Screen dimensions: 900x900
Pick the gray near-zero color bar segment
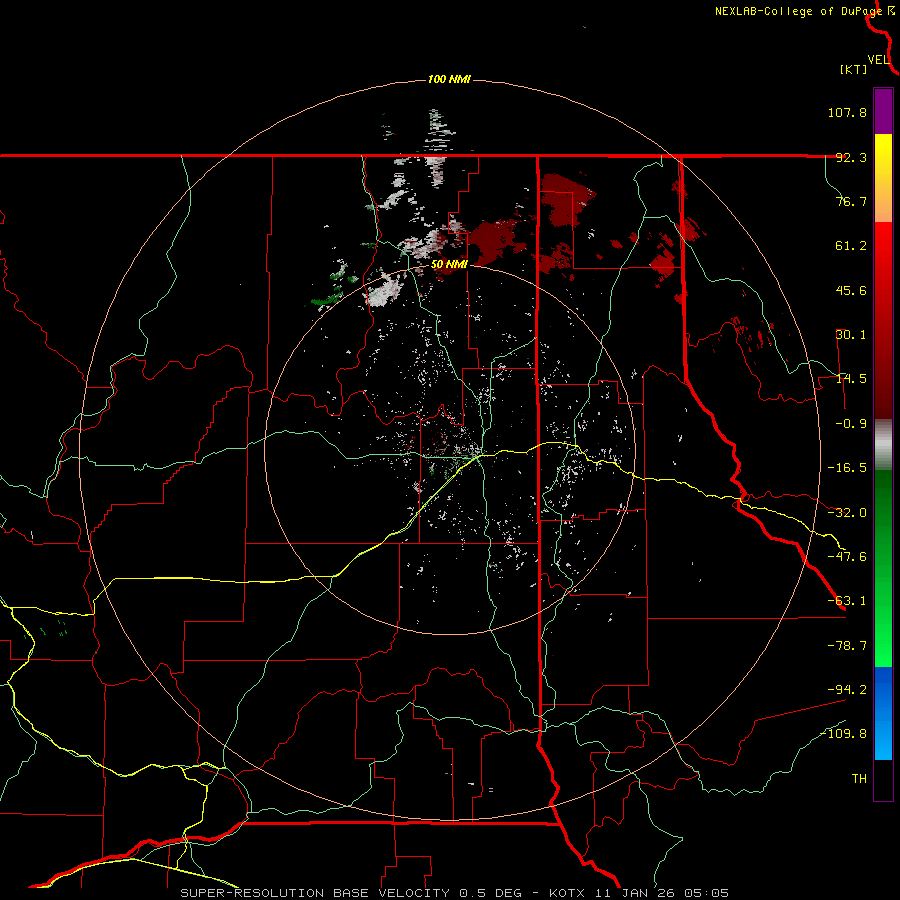[883, 445]
